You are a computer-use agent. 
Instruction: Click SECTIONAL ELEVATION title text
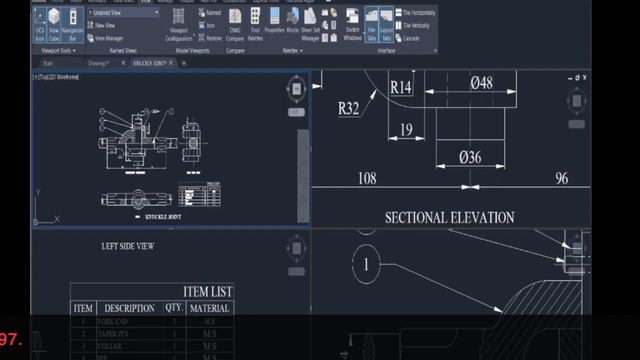tap(450, 218)
